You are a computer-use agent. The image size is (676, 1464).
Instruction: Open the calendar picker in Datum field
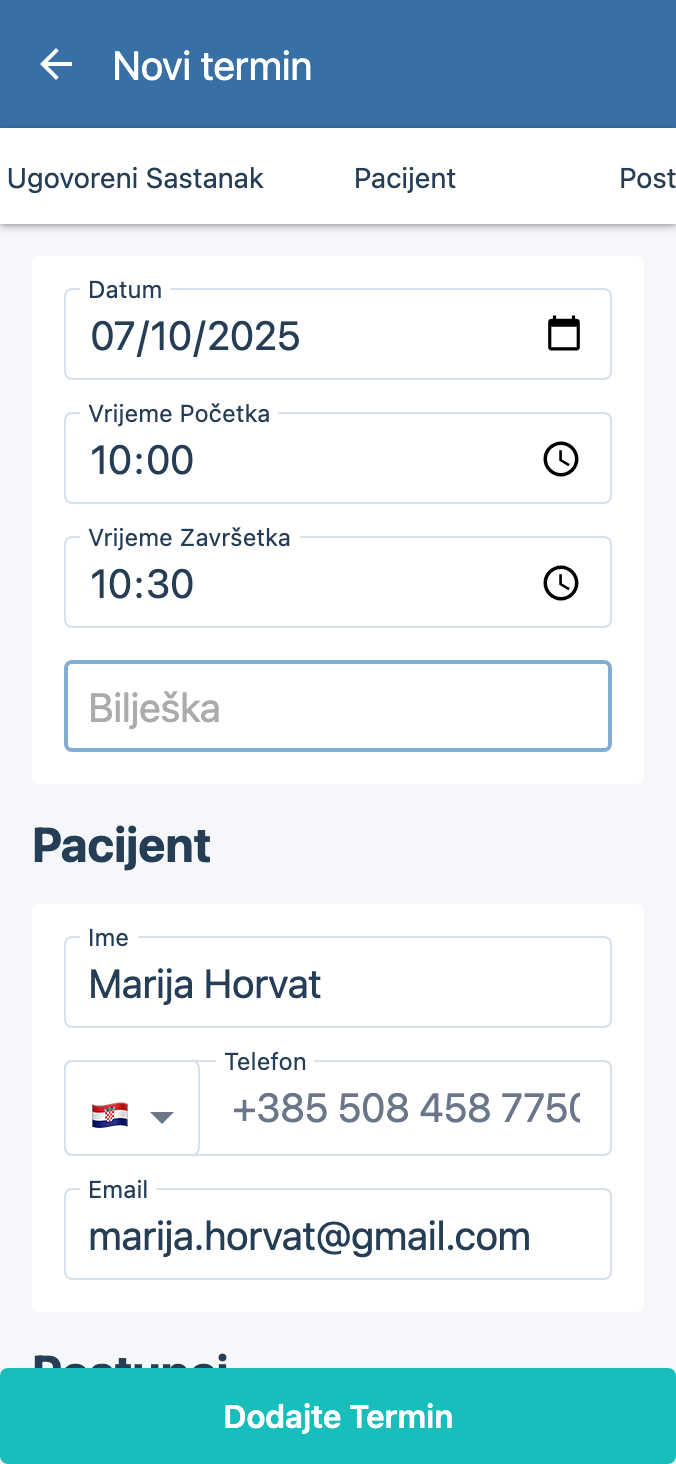564,334
